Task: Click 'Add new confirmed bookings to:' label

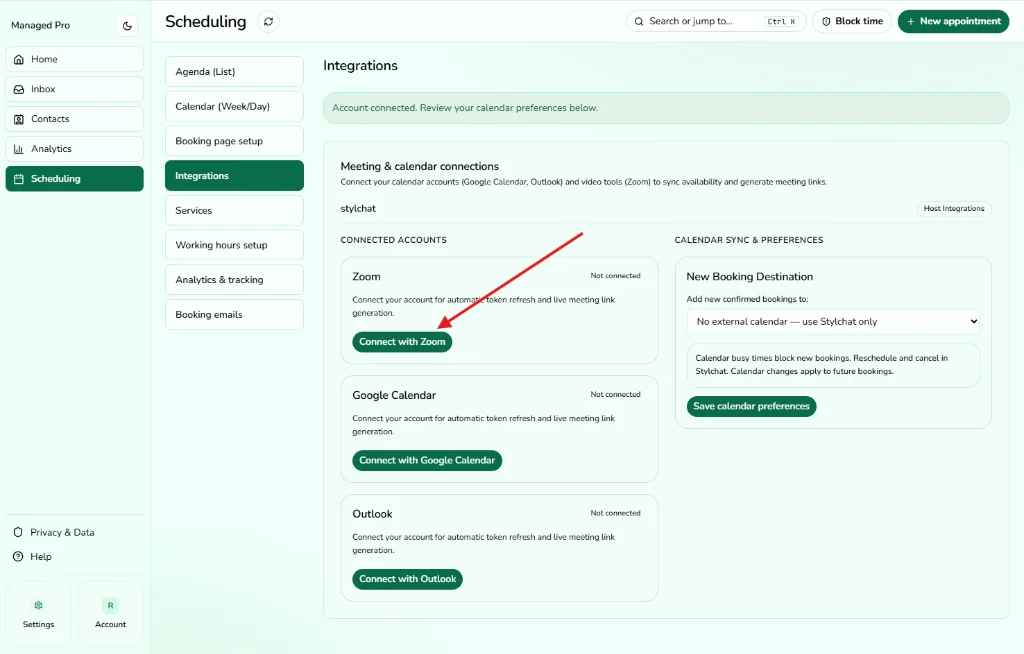Action: (747, 299)
